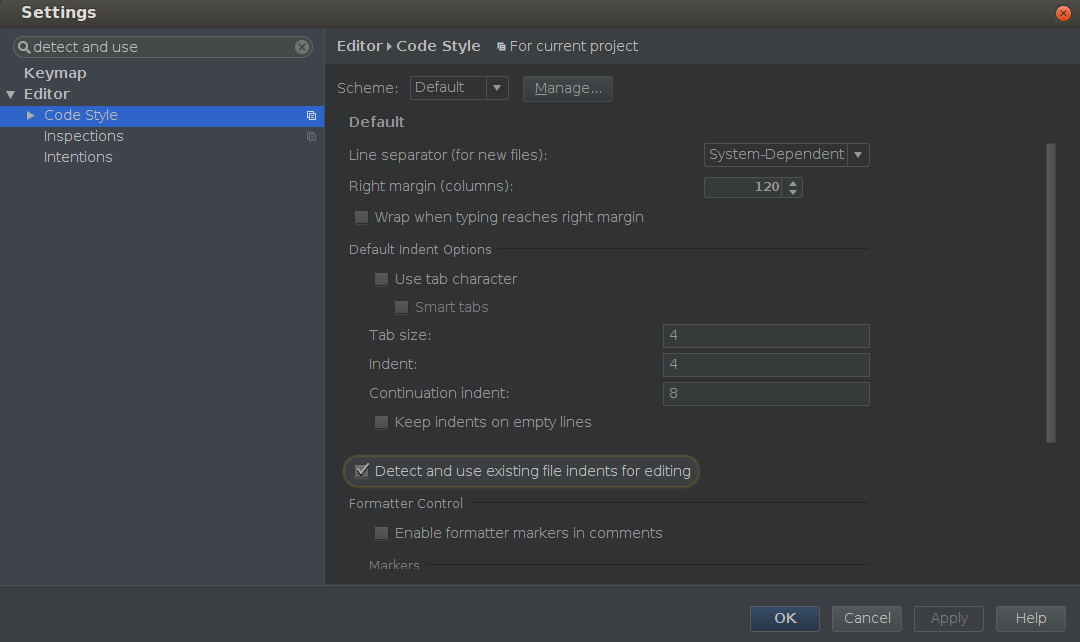The height and width of the screenshot is (642, 1080).
Task: Clear the settings search field
Action: pos(302,47)
